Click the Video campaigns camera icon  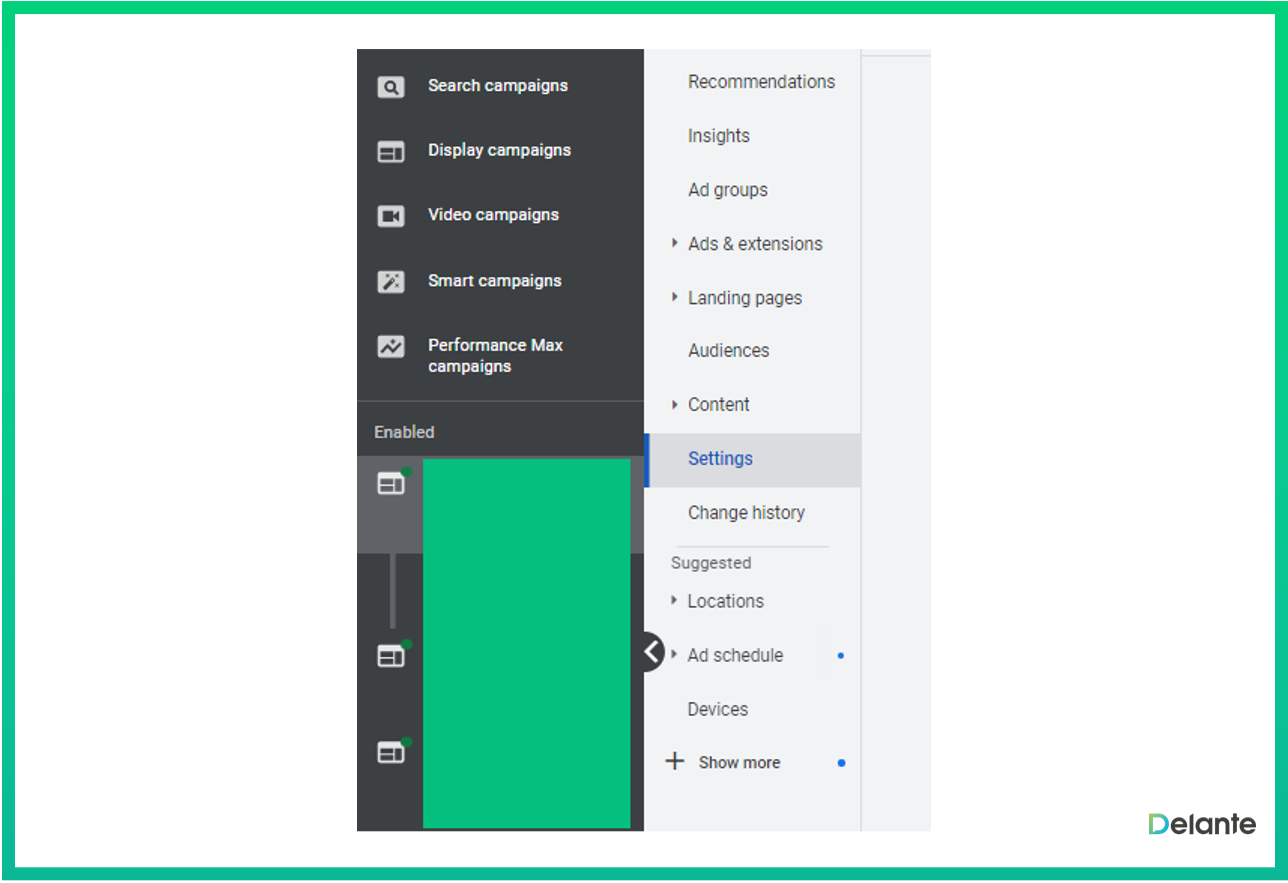(x=390, y=216)
